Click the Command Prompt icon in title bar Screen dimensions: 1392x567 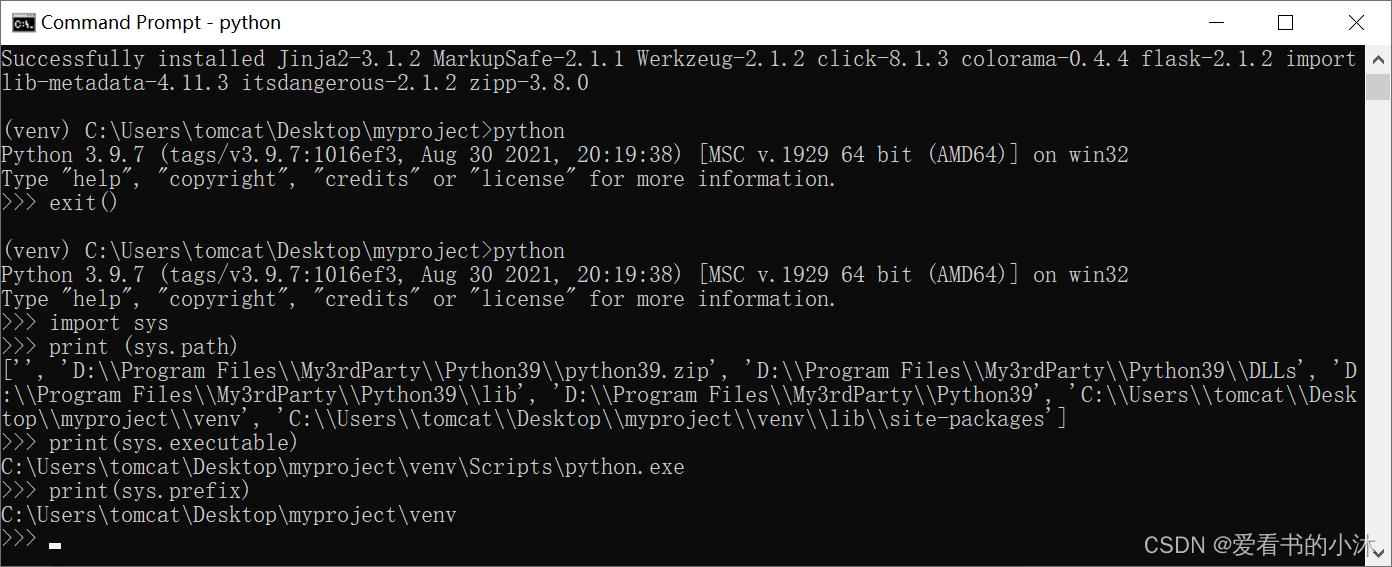(x=22, y=22)
